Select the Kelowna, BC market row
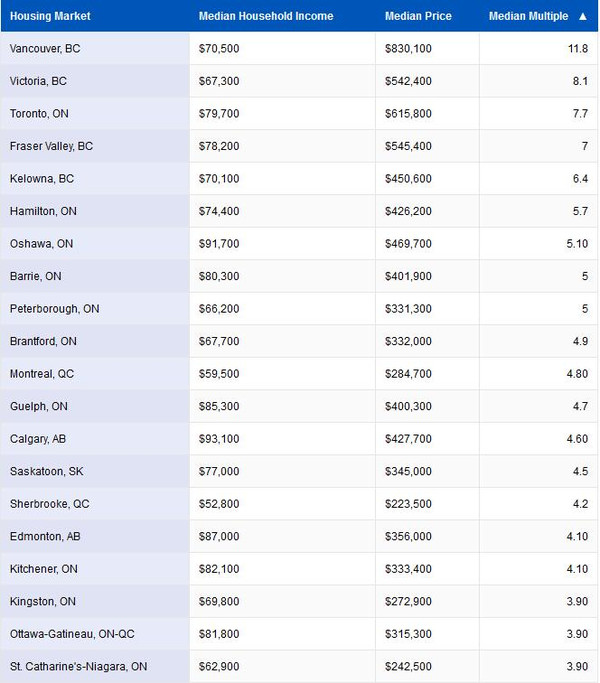This screenshot has width=600, height=683. pyautogui.click(x=42, y=179)
